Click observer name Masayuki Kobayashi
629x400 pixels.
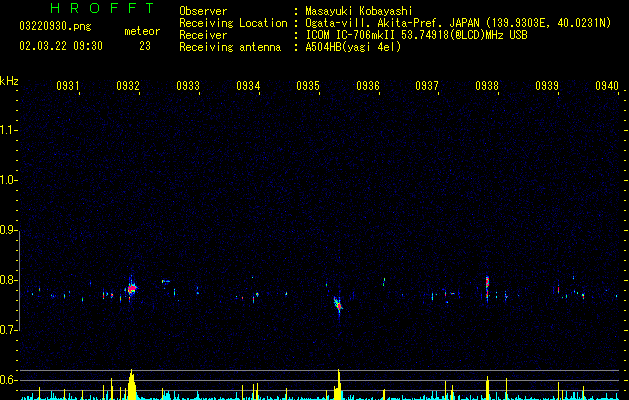coord(359,11)
